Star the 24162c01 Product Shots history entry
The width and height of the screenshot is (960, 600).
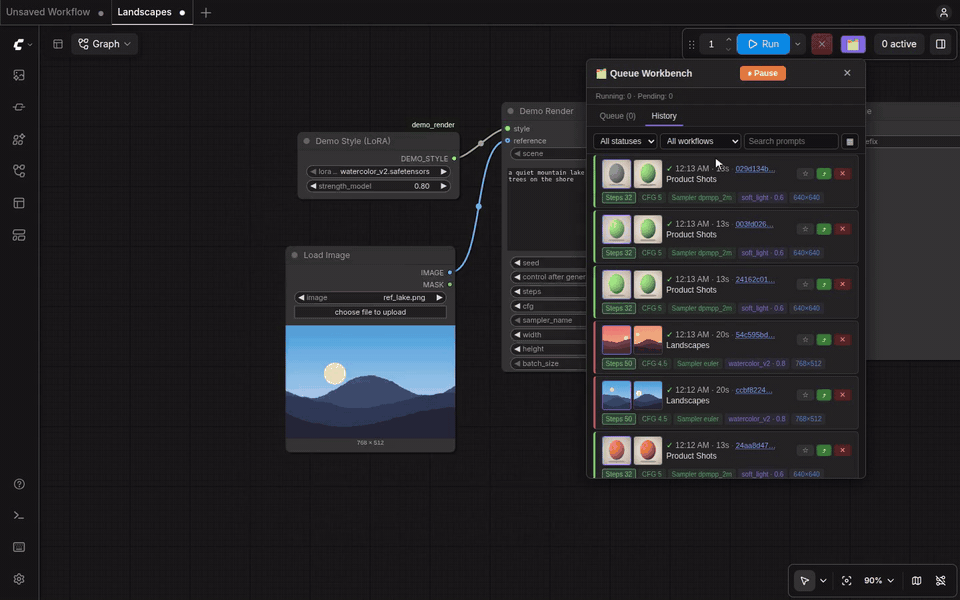(805, 284)
